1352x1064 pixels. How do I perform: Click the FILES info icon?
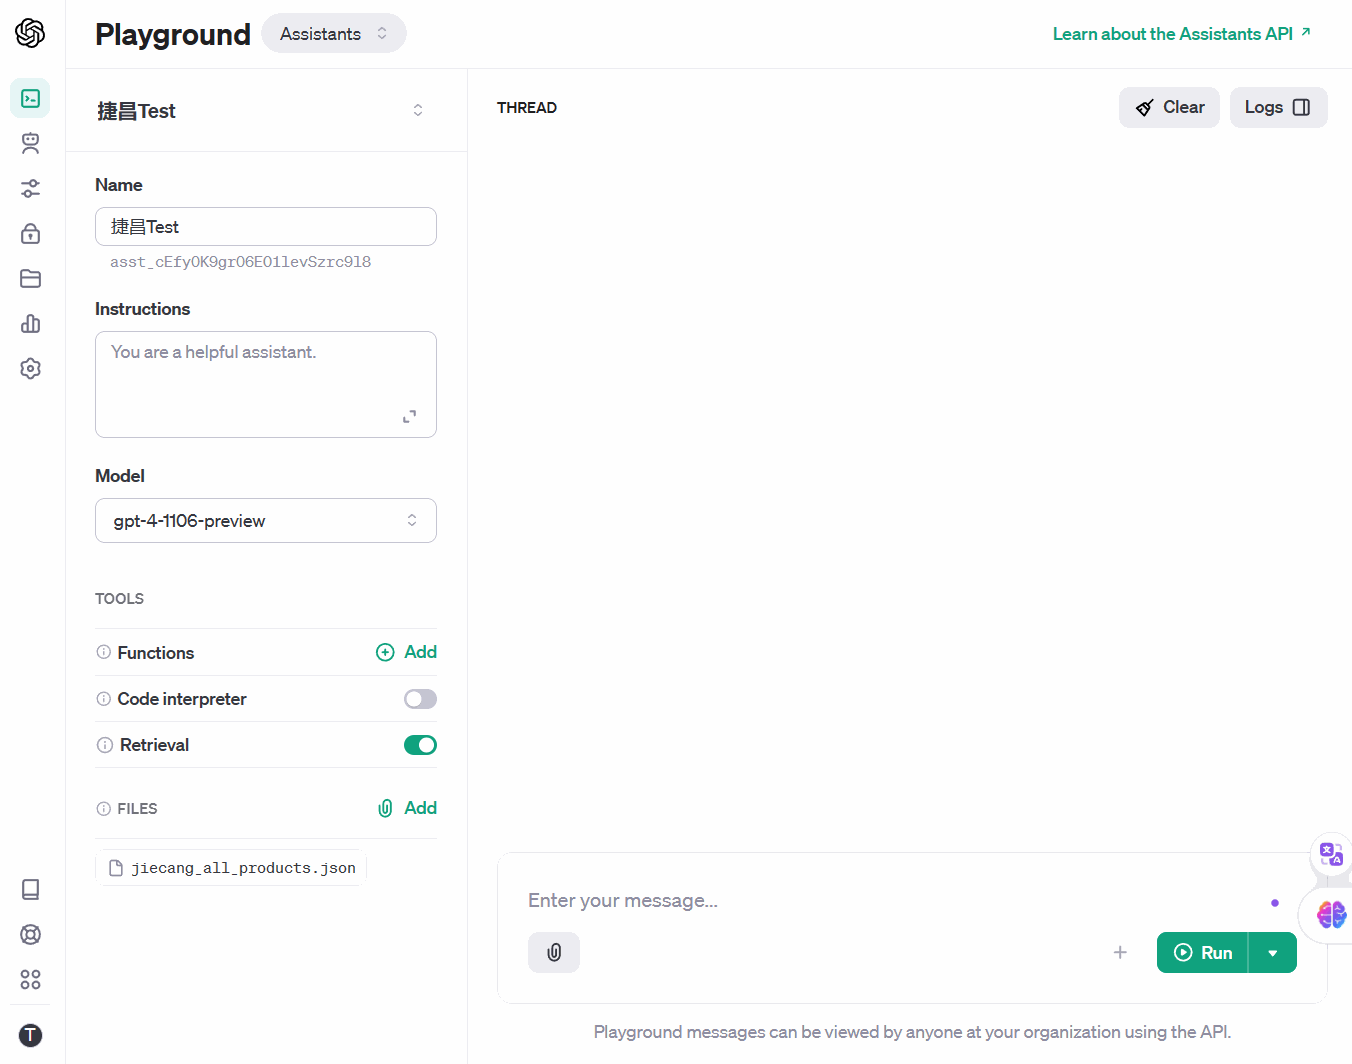[103, 808]
